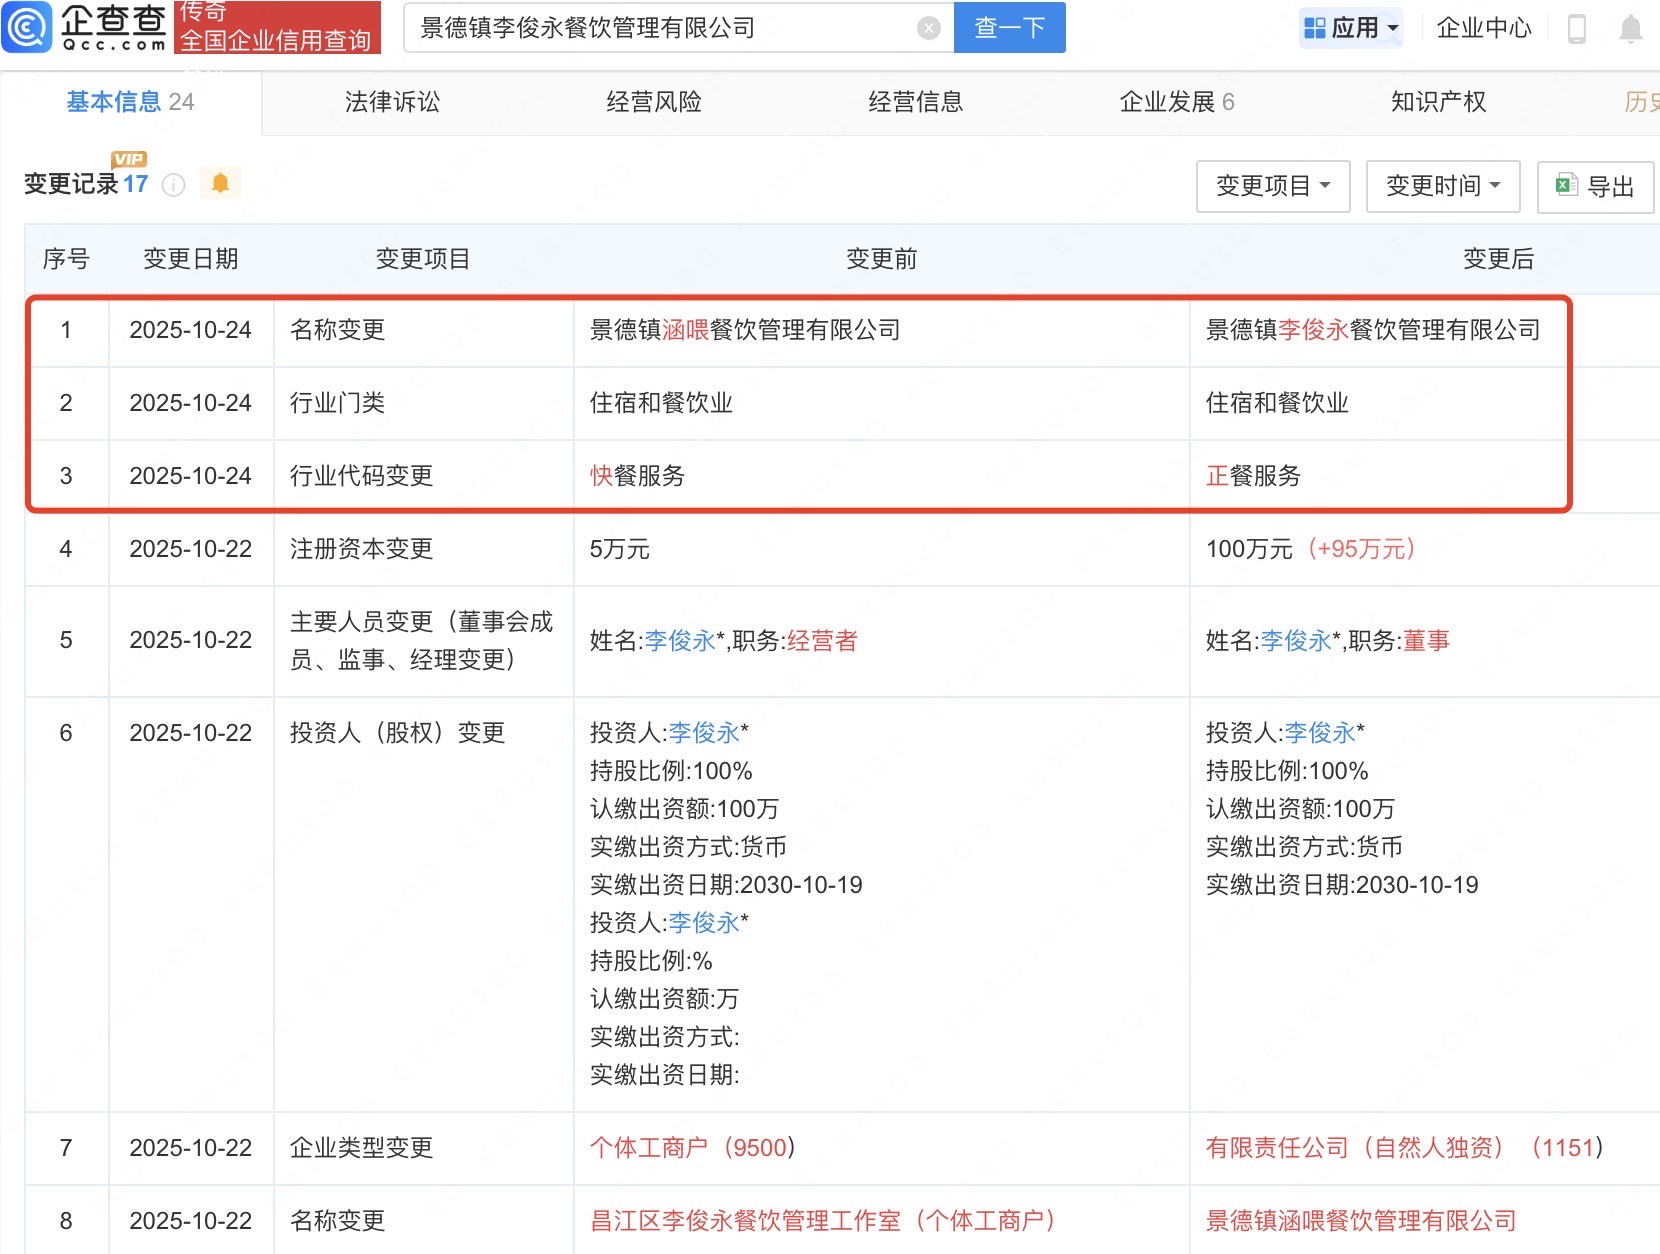Click the VIP badge above 变更记录
The width and height of the screenshot is (1660, 1254).
(x=129, y=159)
